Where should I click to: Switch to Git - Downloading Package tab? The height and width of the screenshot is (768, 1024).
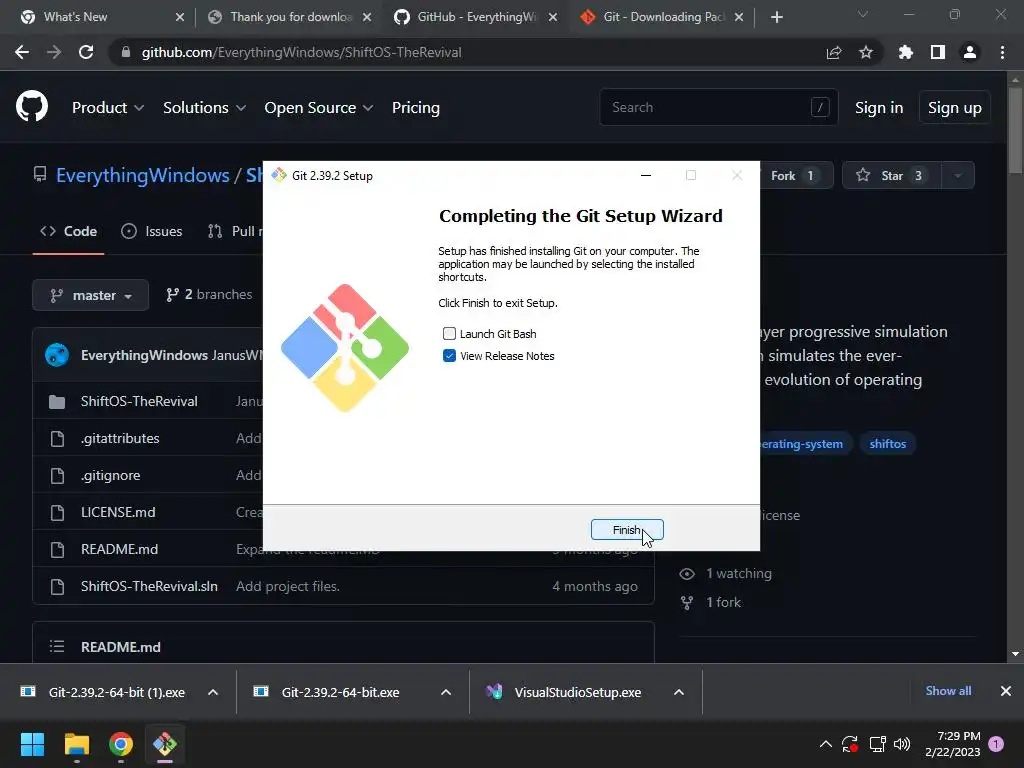click(663, 17)
